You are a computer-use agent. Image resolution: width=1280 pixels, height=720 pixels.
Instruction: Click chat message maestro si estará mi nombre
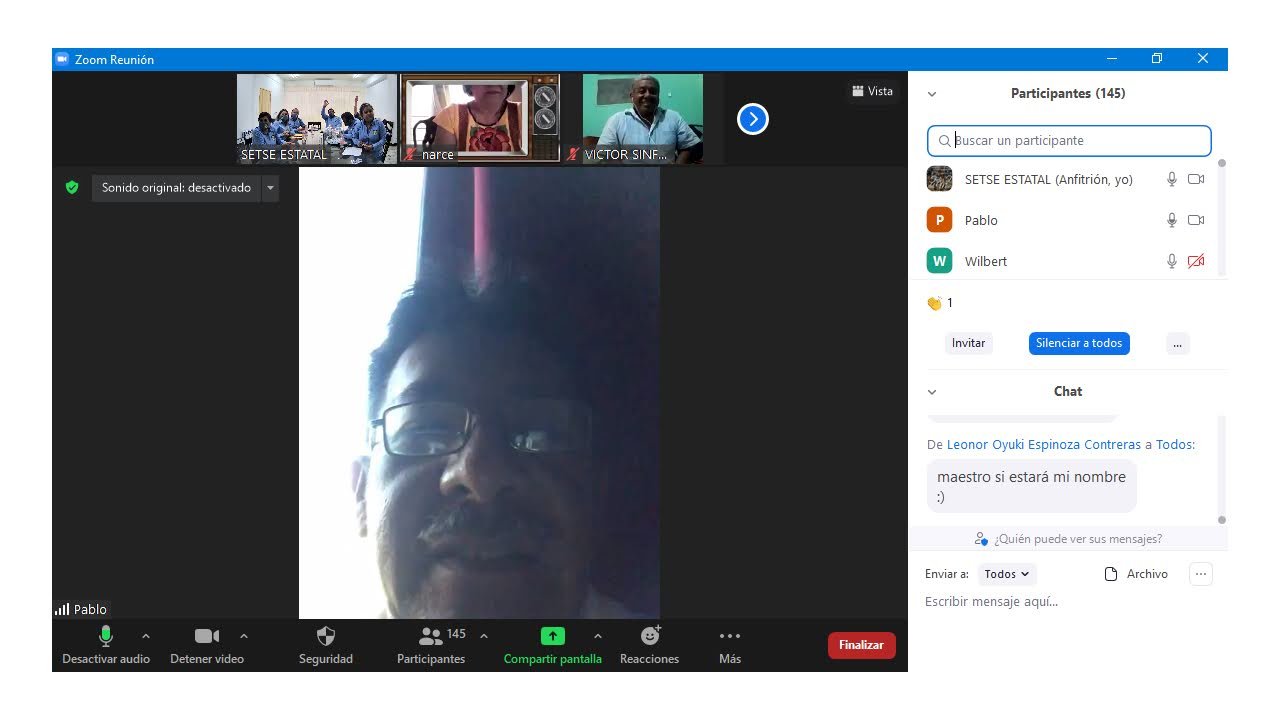tap(1031, 486)
